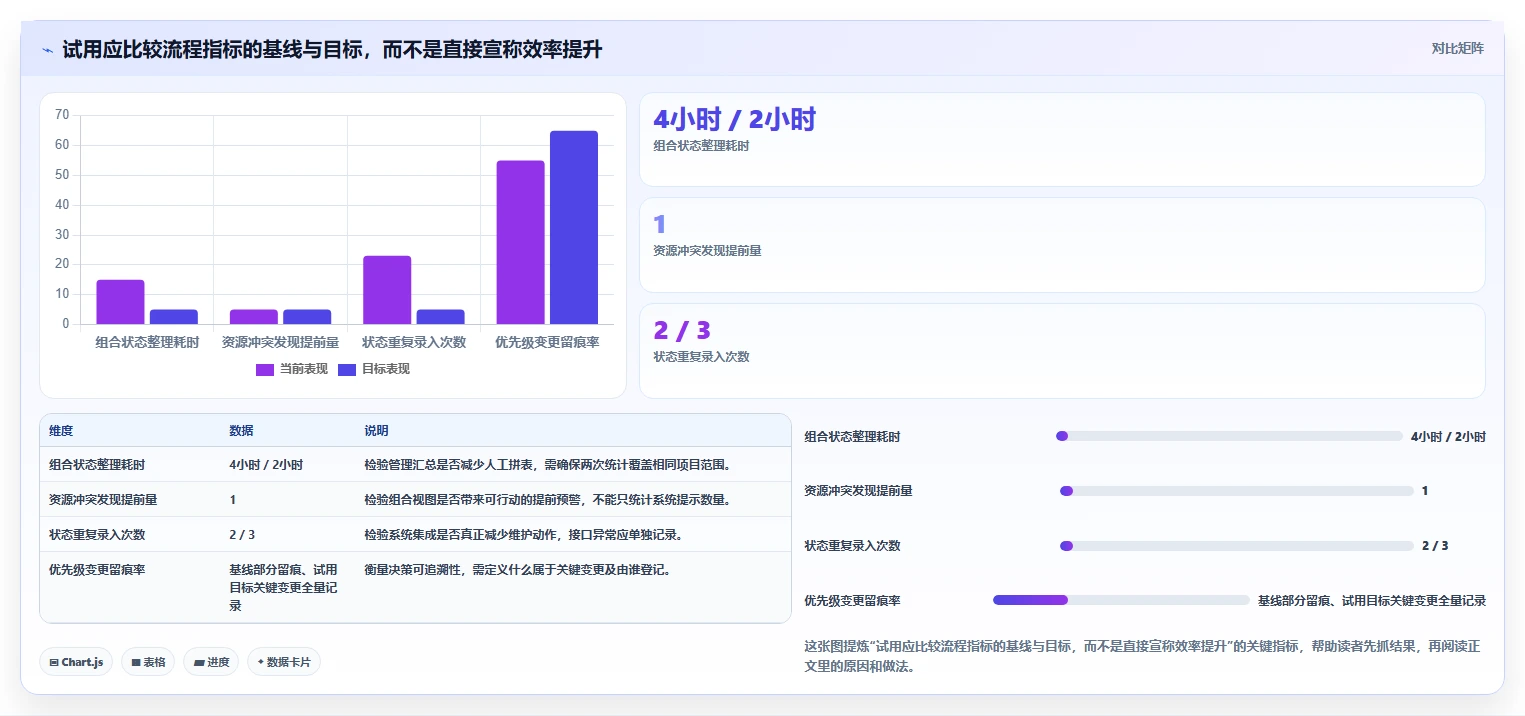The width and height of the screenshot is (1525, 716).
Task: Click the lightning icon beside the header title
Action: (47, 50)
